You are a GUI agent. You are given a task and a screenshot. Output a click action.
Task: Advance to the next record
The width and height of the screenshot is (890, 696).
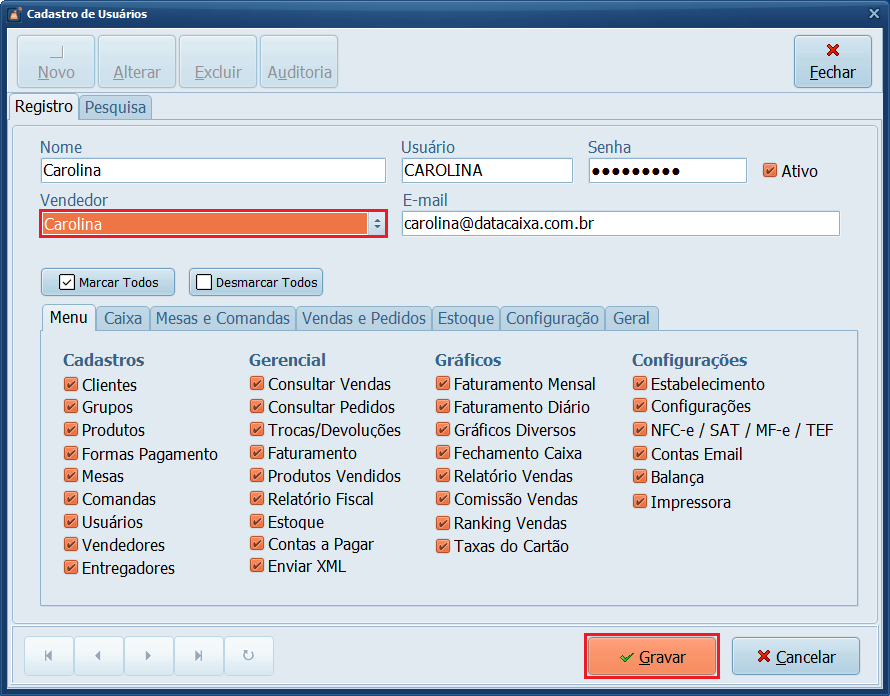(x=148, y=656)
